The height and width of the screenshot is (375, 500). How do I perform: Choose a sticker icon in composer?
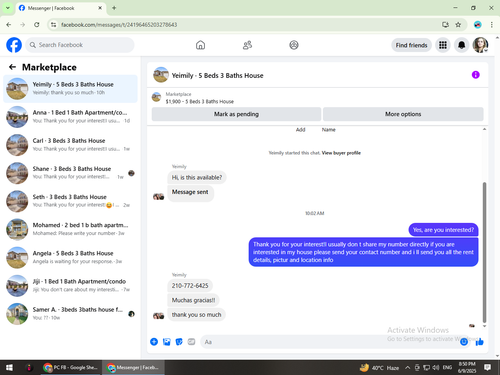(x=179, y=342)
